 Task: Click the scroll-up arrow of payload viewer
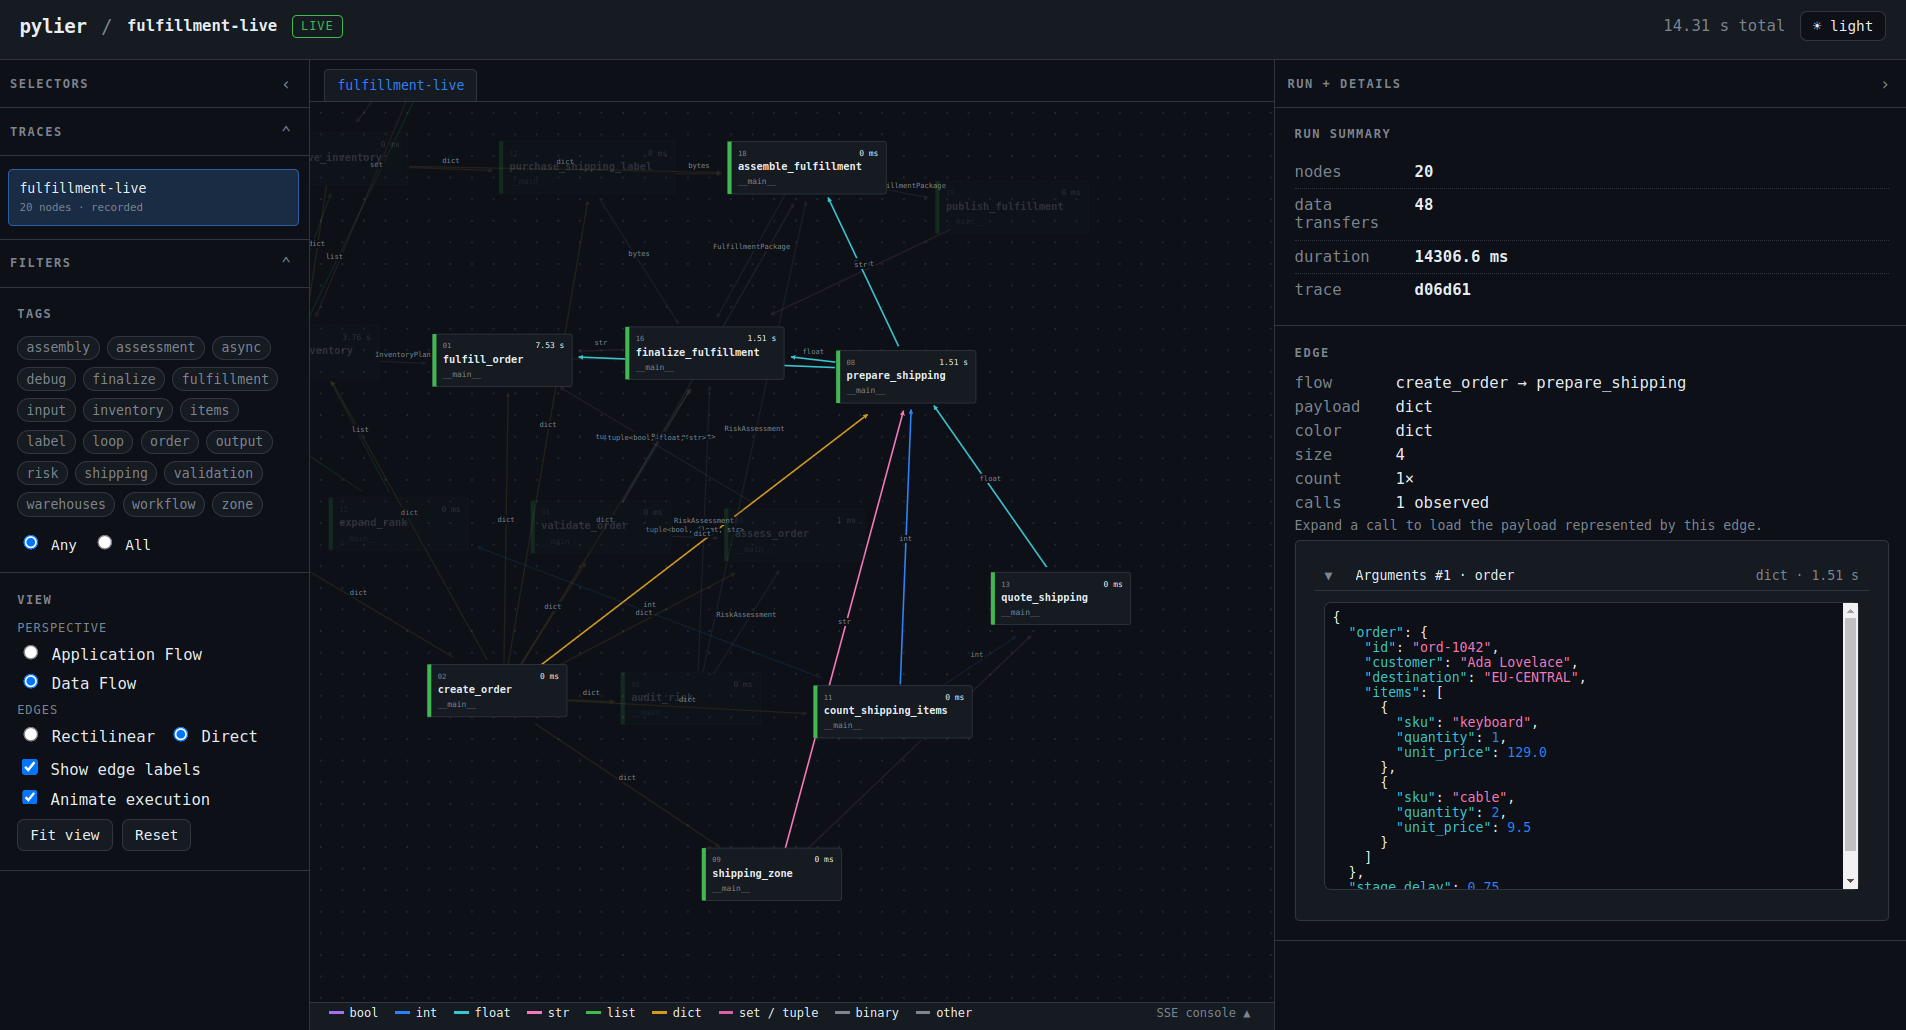tap(1850, 610)
